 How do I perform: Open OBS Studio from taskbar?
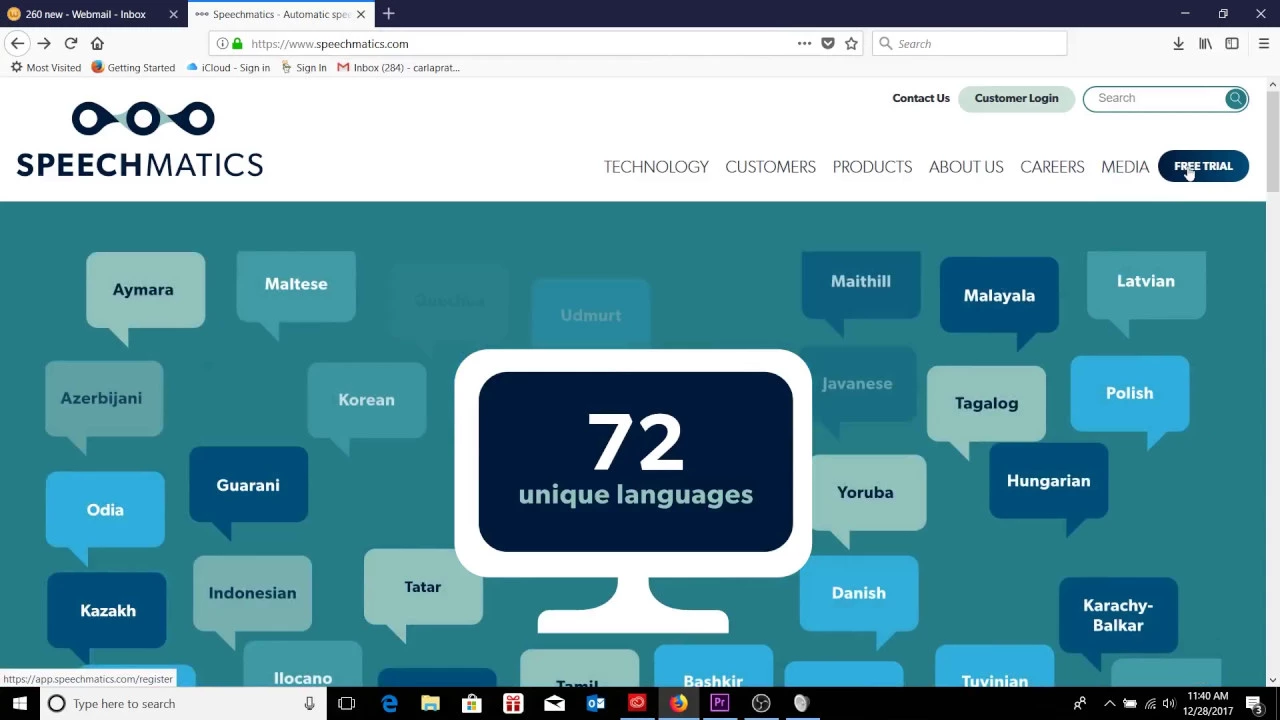tap(761, 704)
